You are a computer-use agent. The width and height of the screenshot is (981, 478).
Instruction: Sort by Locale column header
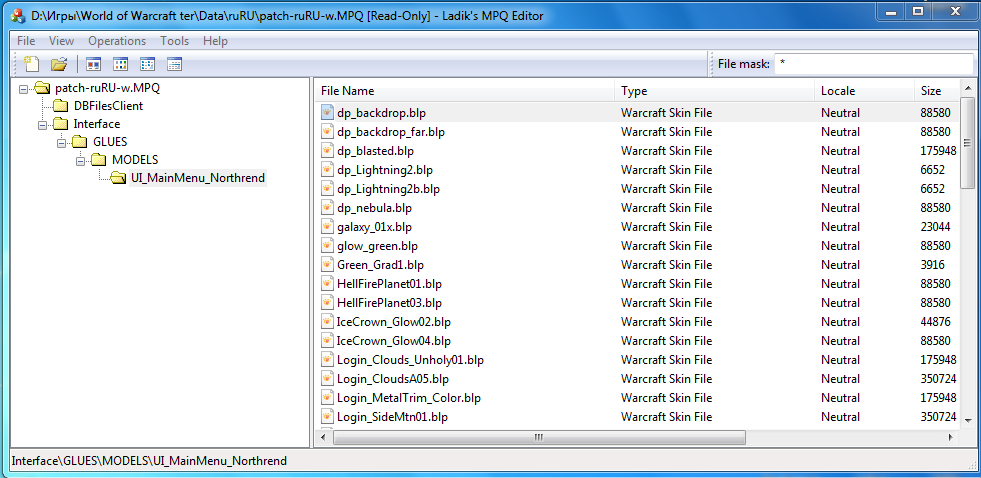(864, 91)
